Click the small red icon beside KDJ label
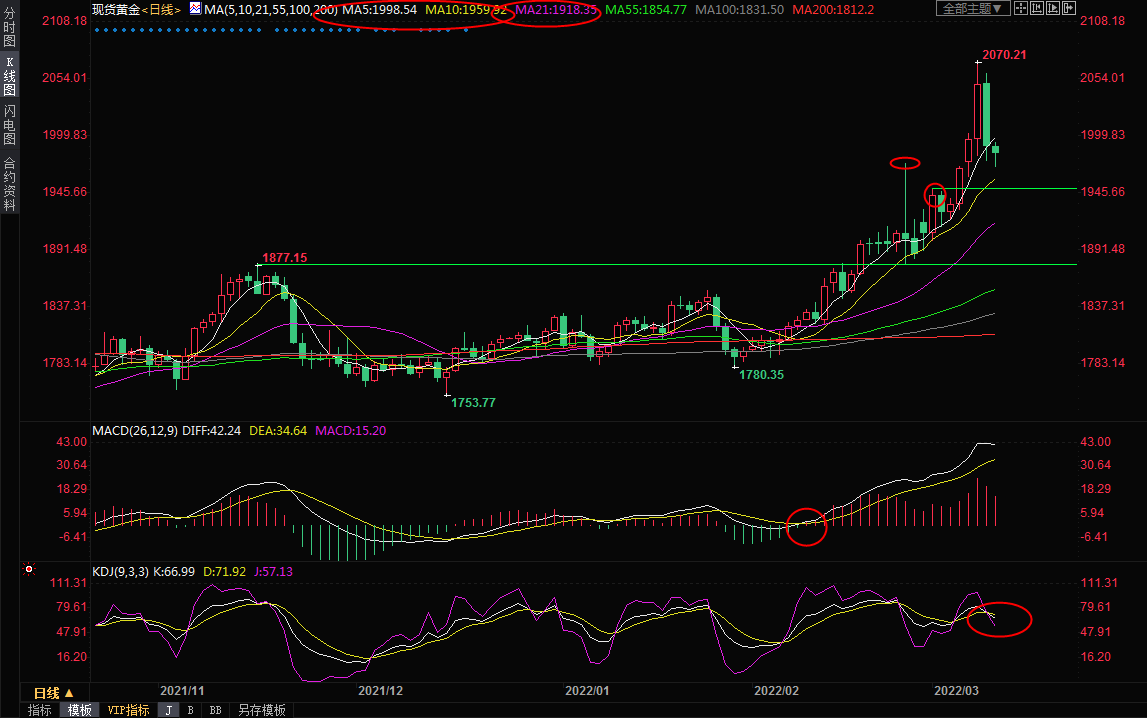1147x718 pixels. tap(29, 571)
